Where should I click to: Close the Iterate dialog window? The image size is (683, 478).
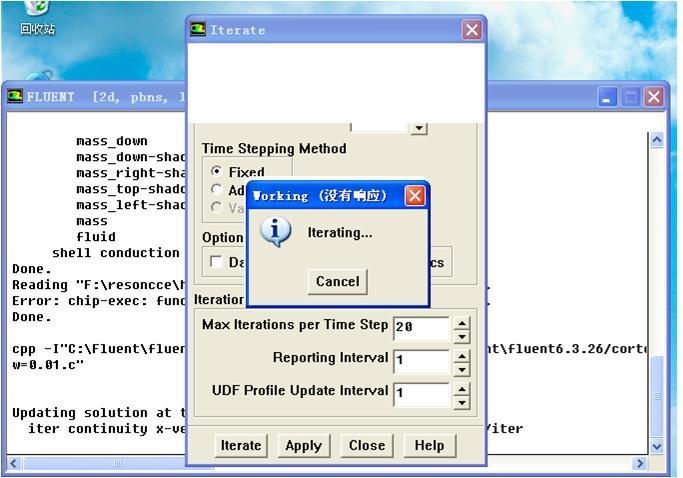[472, 30]
